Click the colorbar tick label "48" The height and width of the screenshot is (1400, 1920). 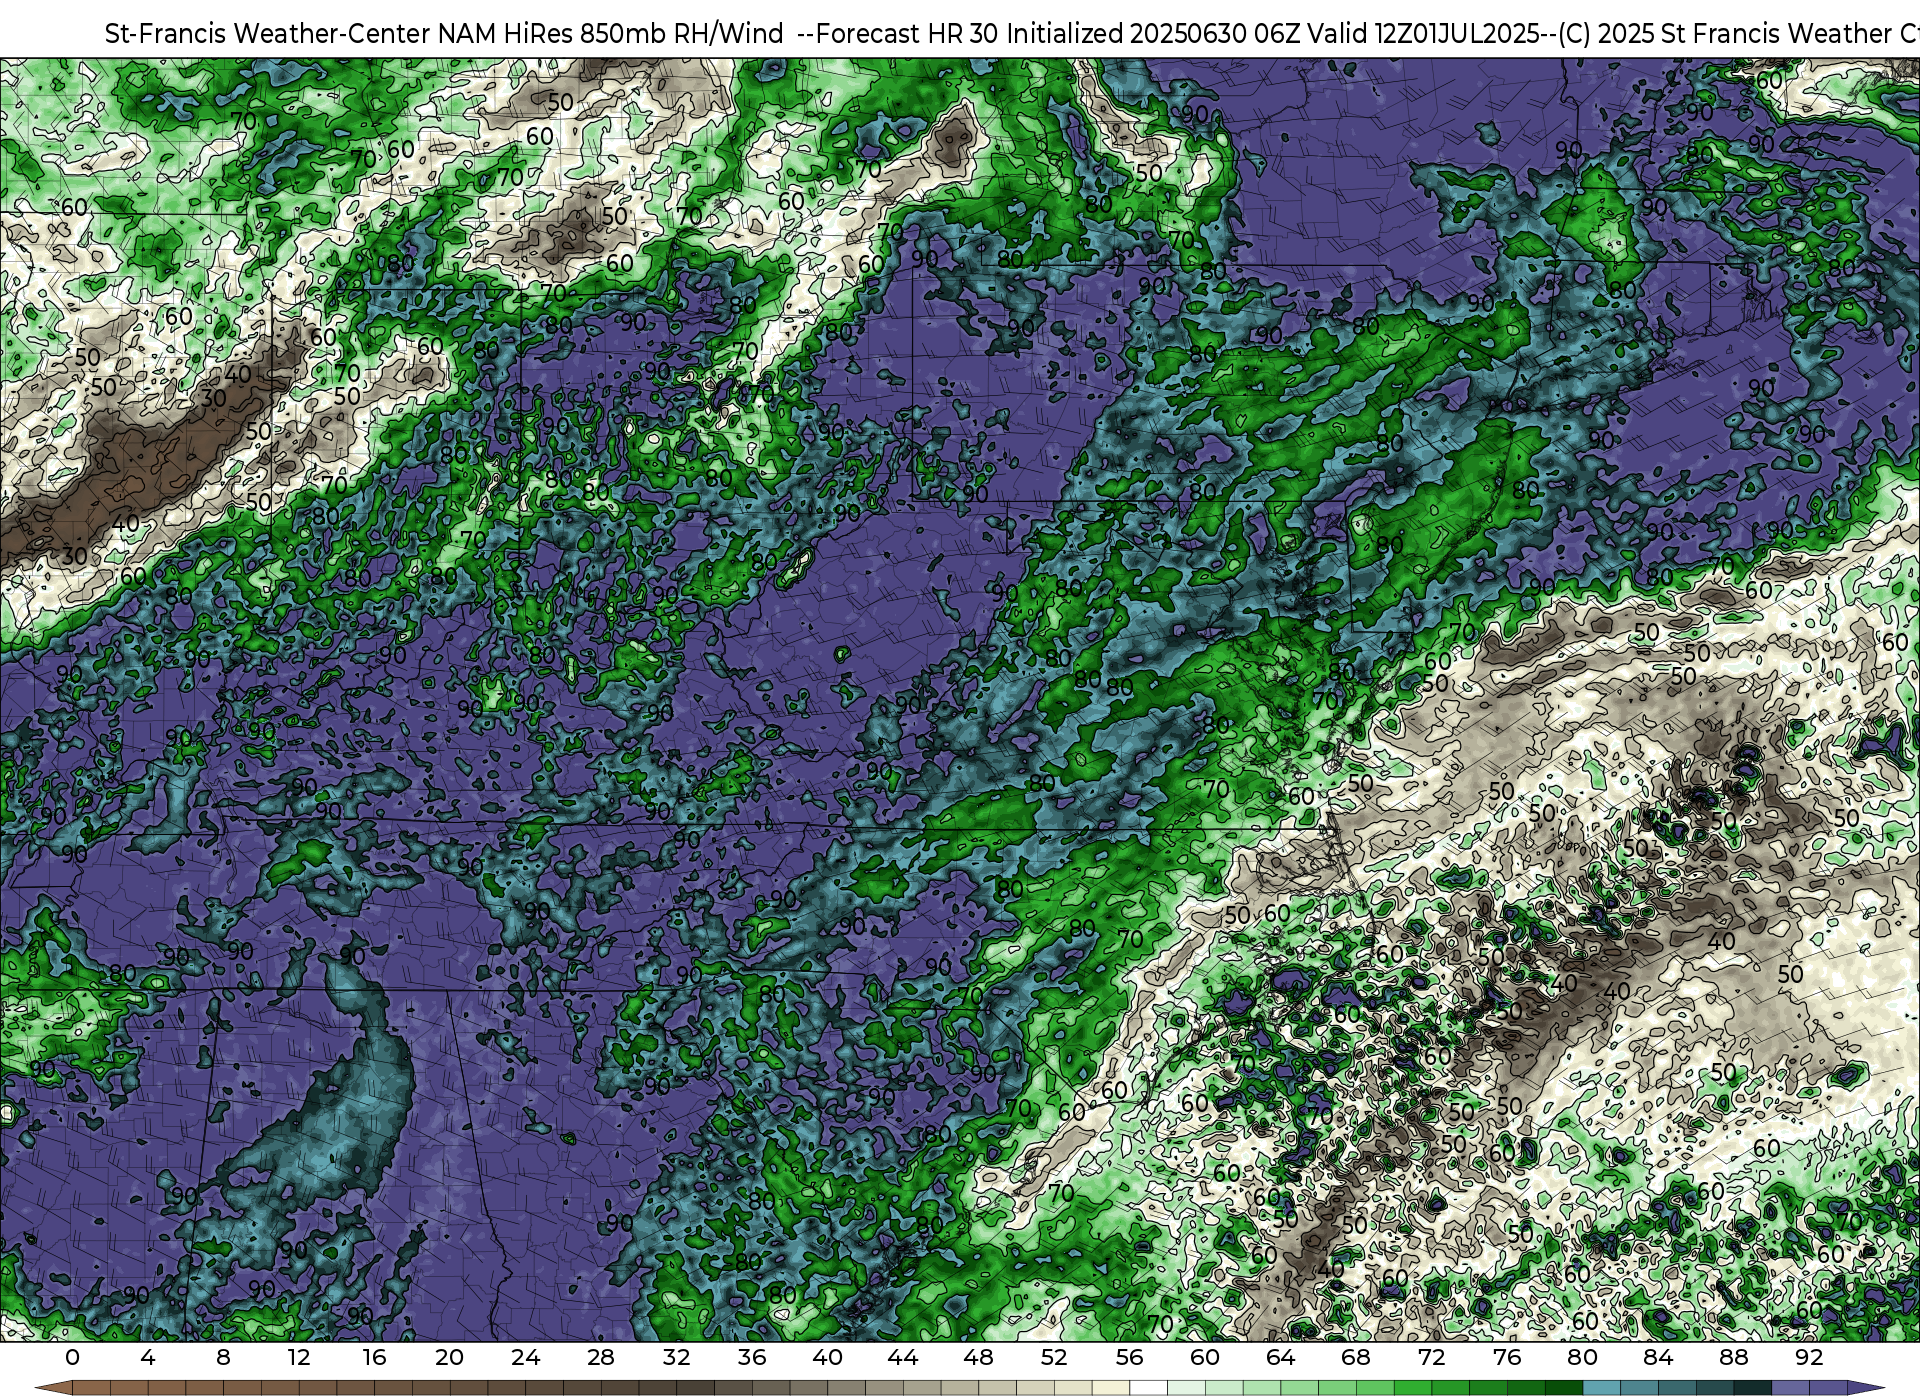978,1358
